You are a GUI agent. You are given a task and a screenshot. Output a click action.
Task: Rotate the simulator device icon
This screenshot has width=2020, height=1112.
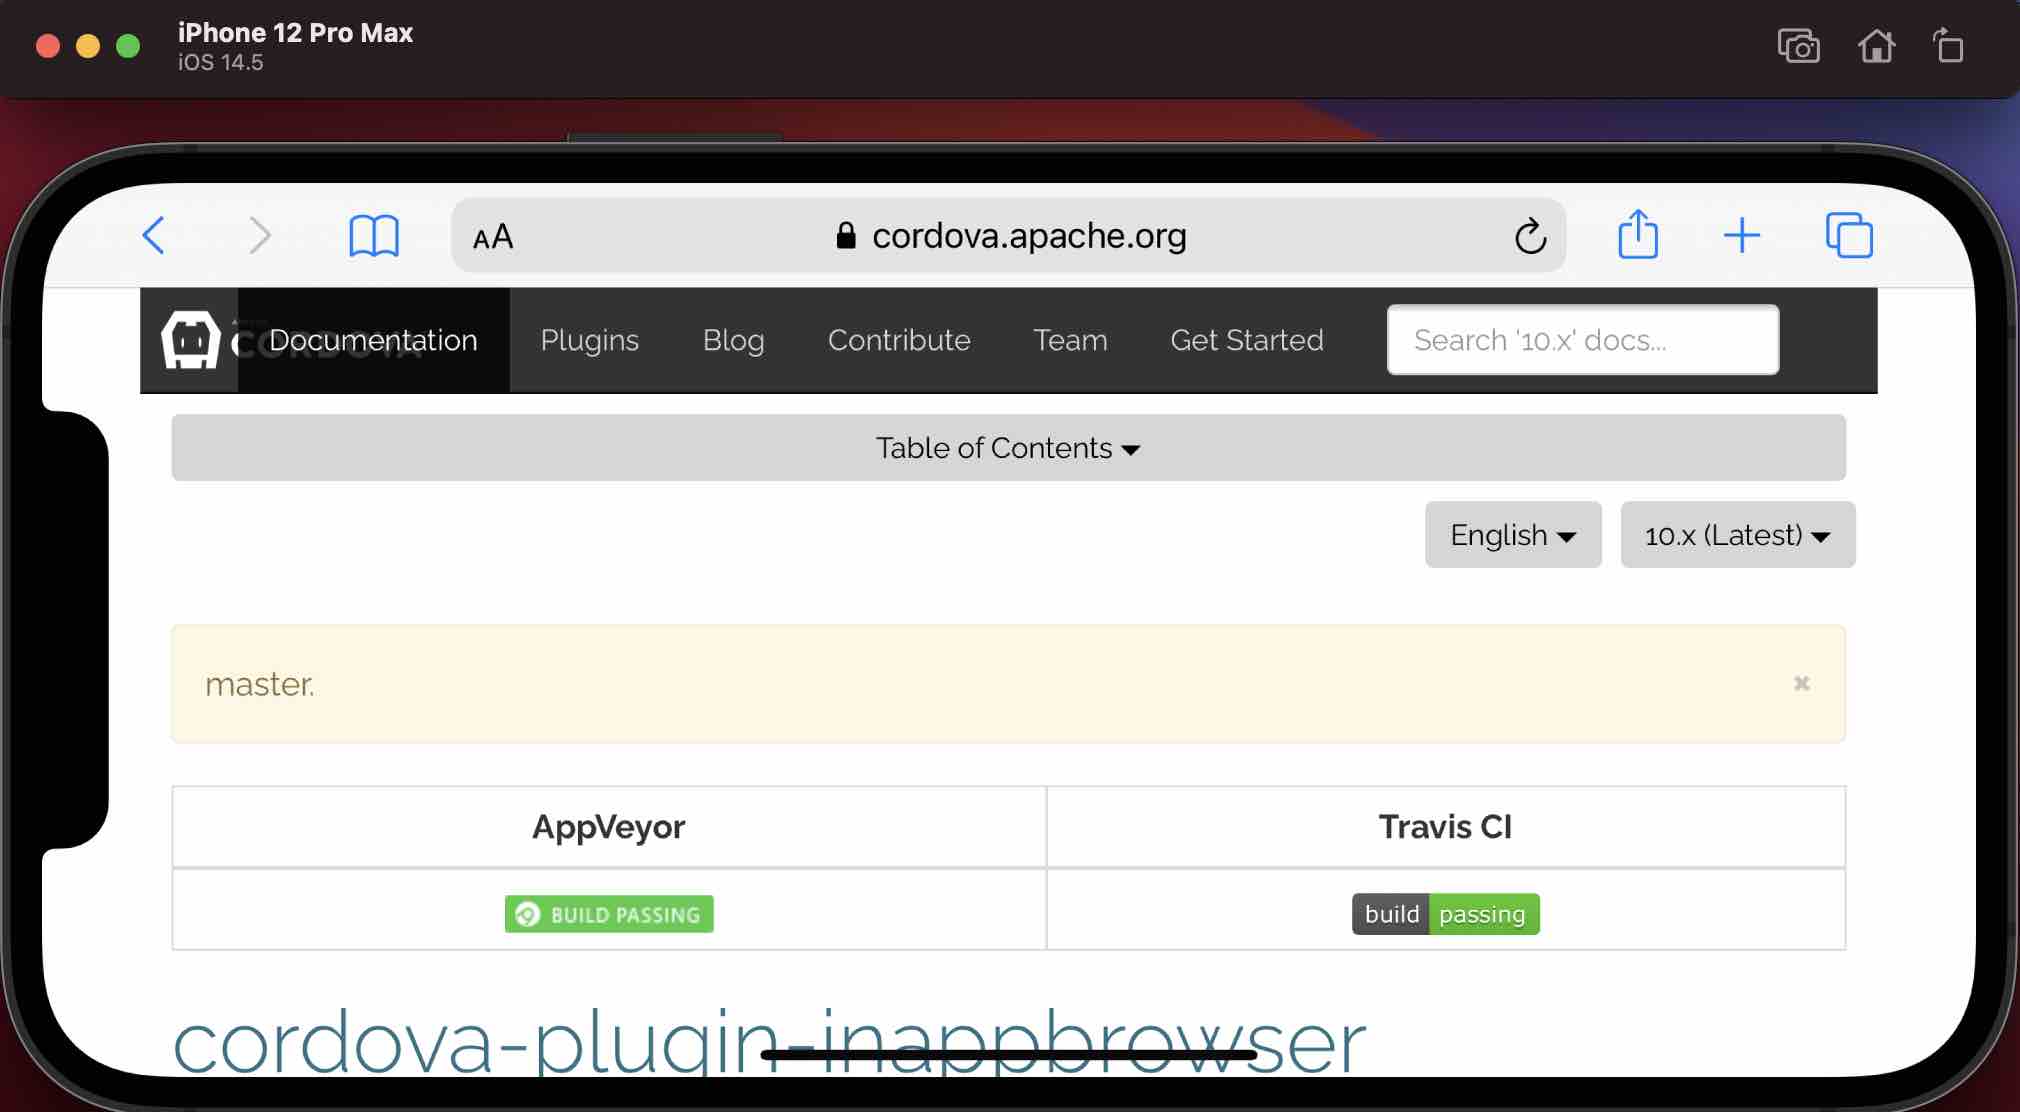[1948, 46]
